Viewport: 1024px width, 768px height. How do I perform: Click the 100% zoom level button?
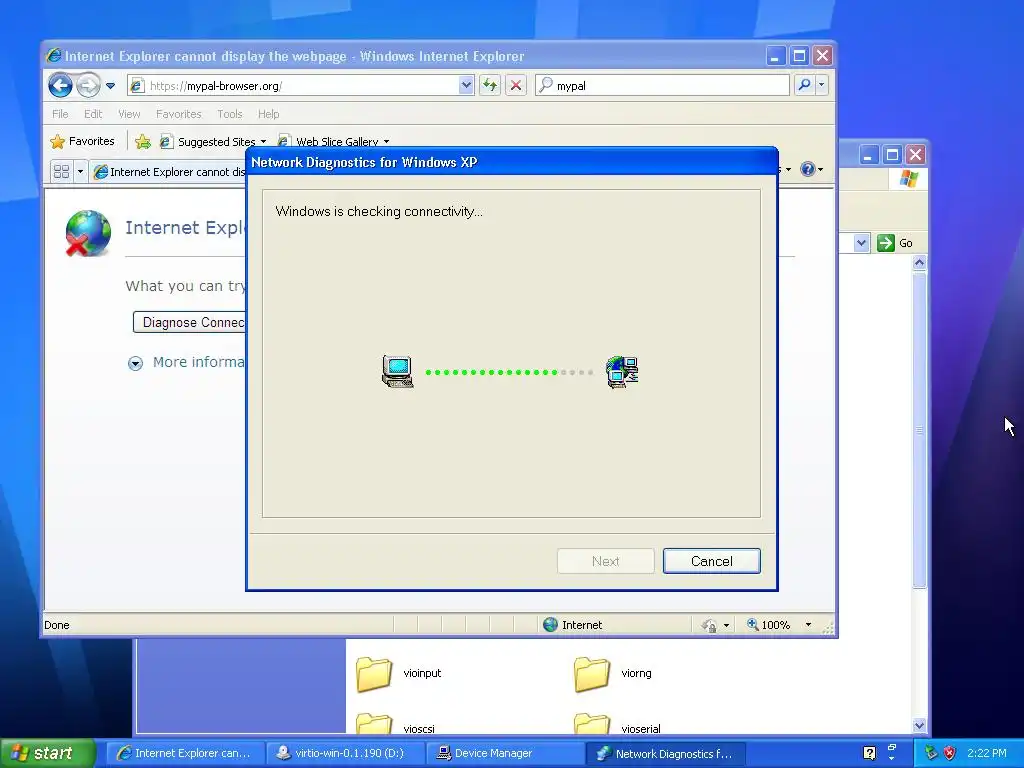tap(769, 625)
